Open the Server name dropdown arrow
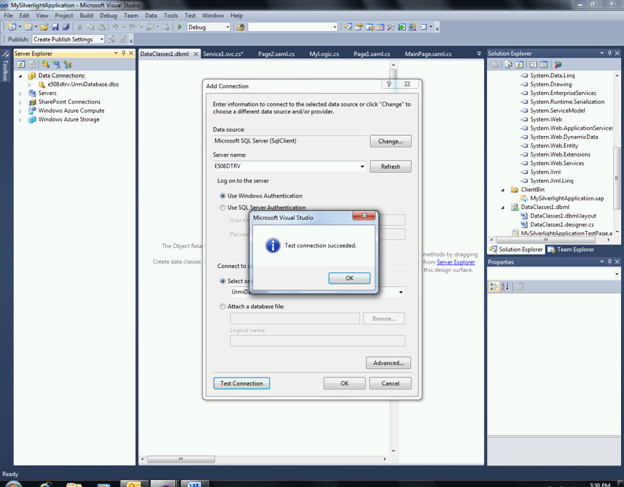 point(362,166)
